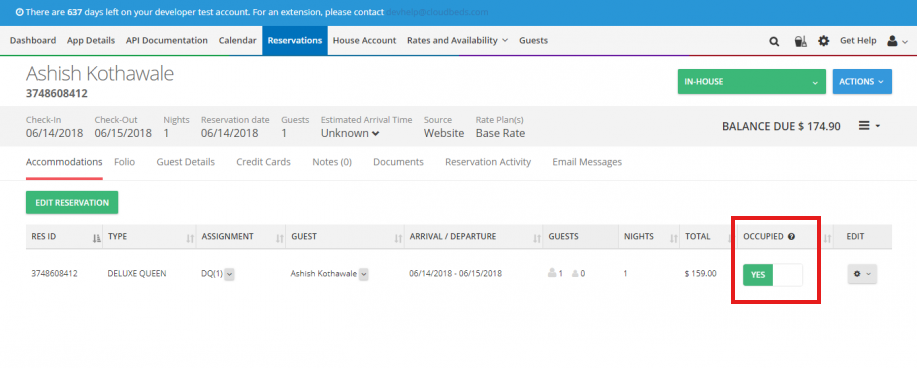Viewport: 917px width, 368px height.
Task: Click the EDIT RESERVATION button
Action: tap(72, 202)
